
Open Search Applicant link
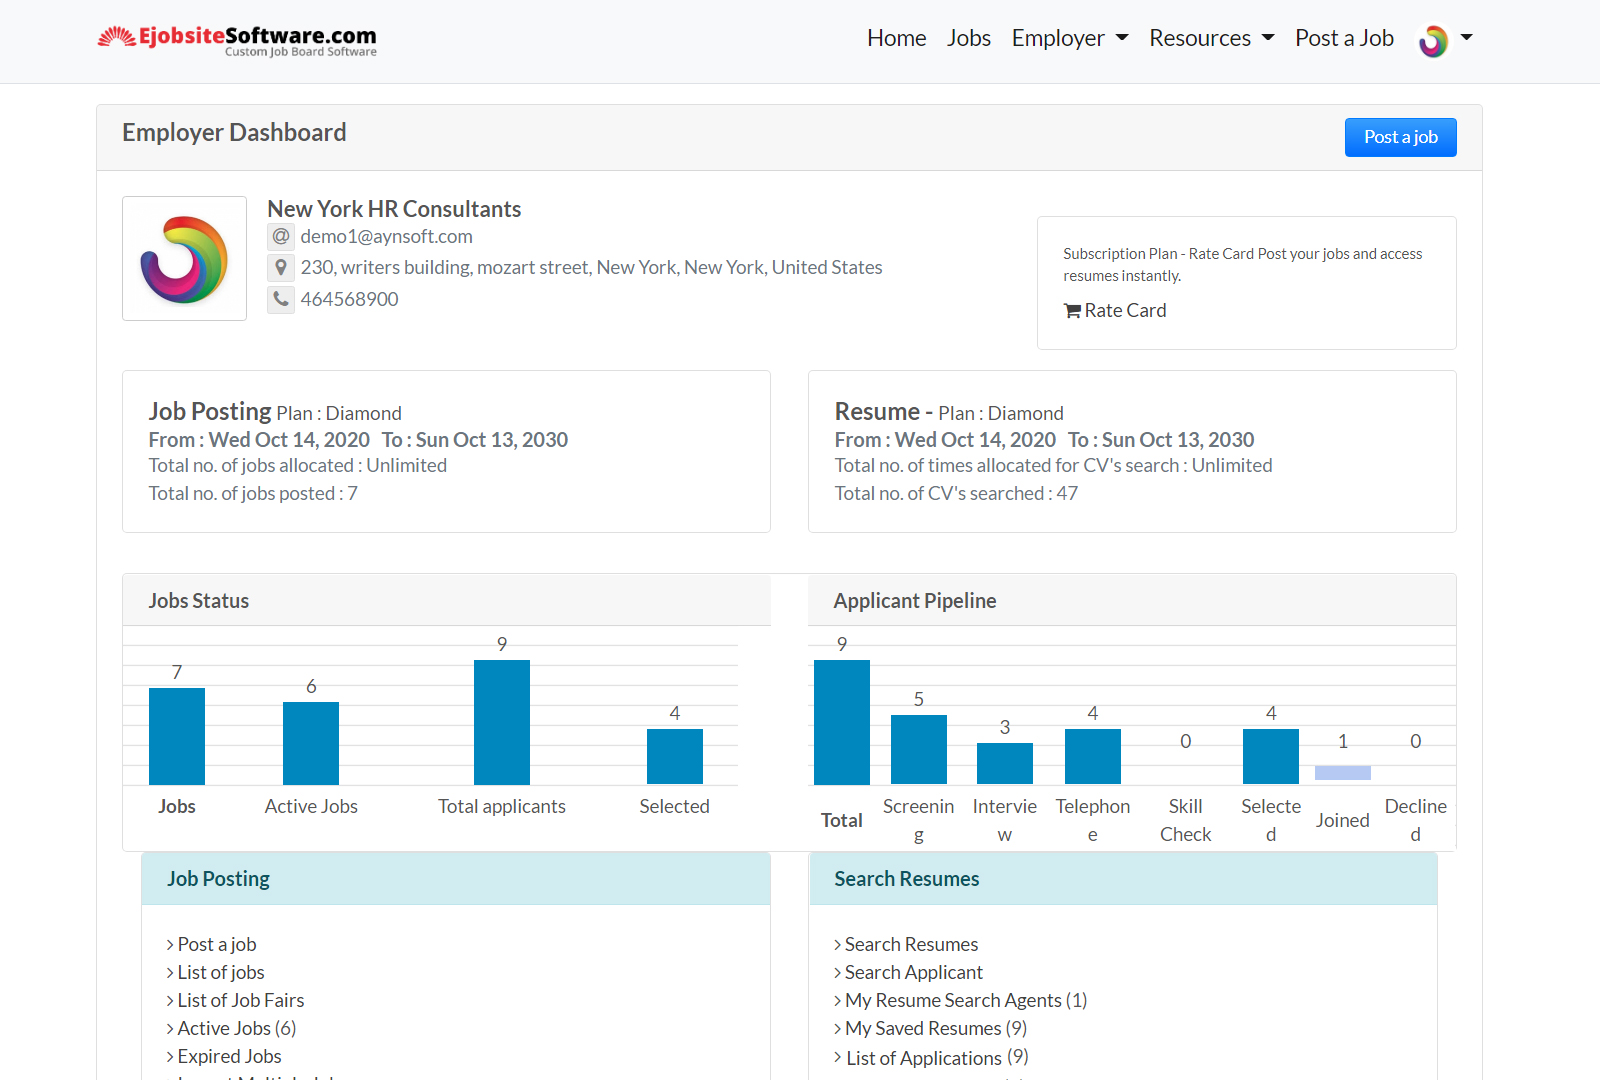point(914,972)
